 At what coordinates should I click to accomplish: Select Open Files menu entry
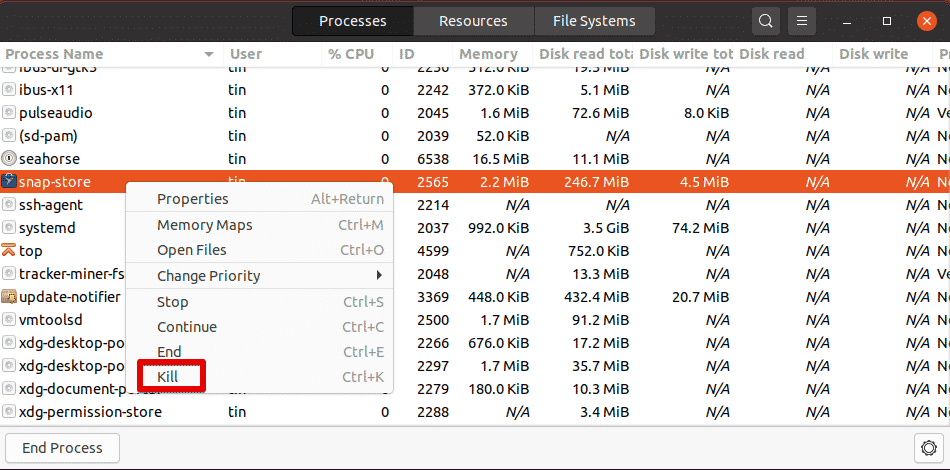[191, 250]
